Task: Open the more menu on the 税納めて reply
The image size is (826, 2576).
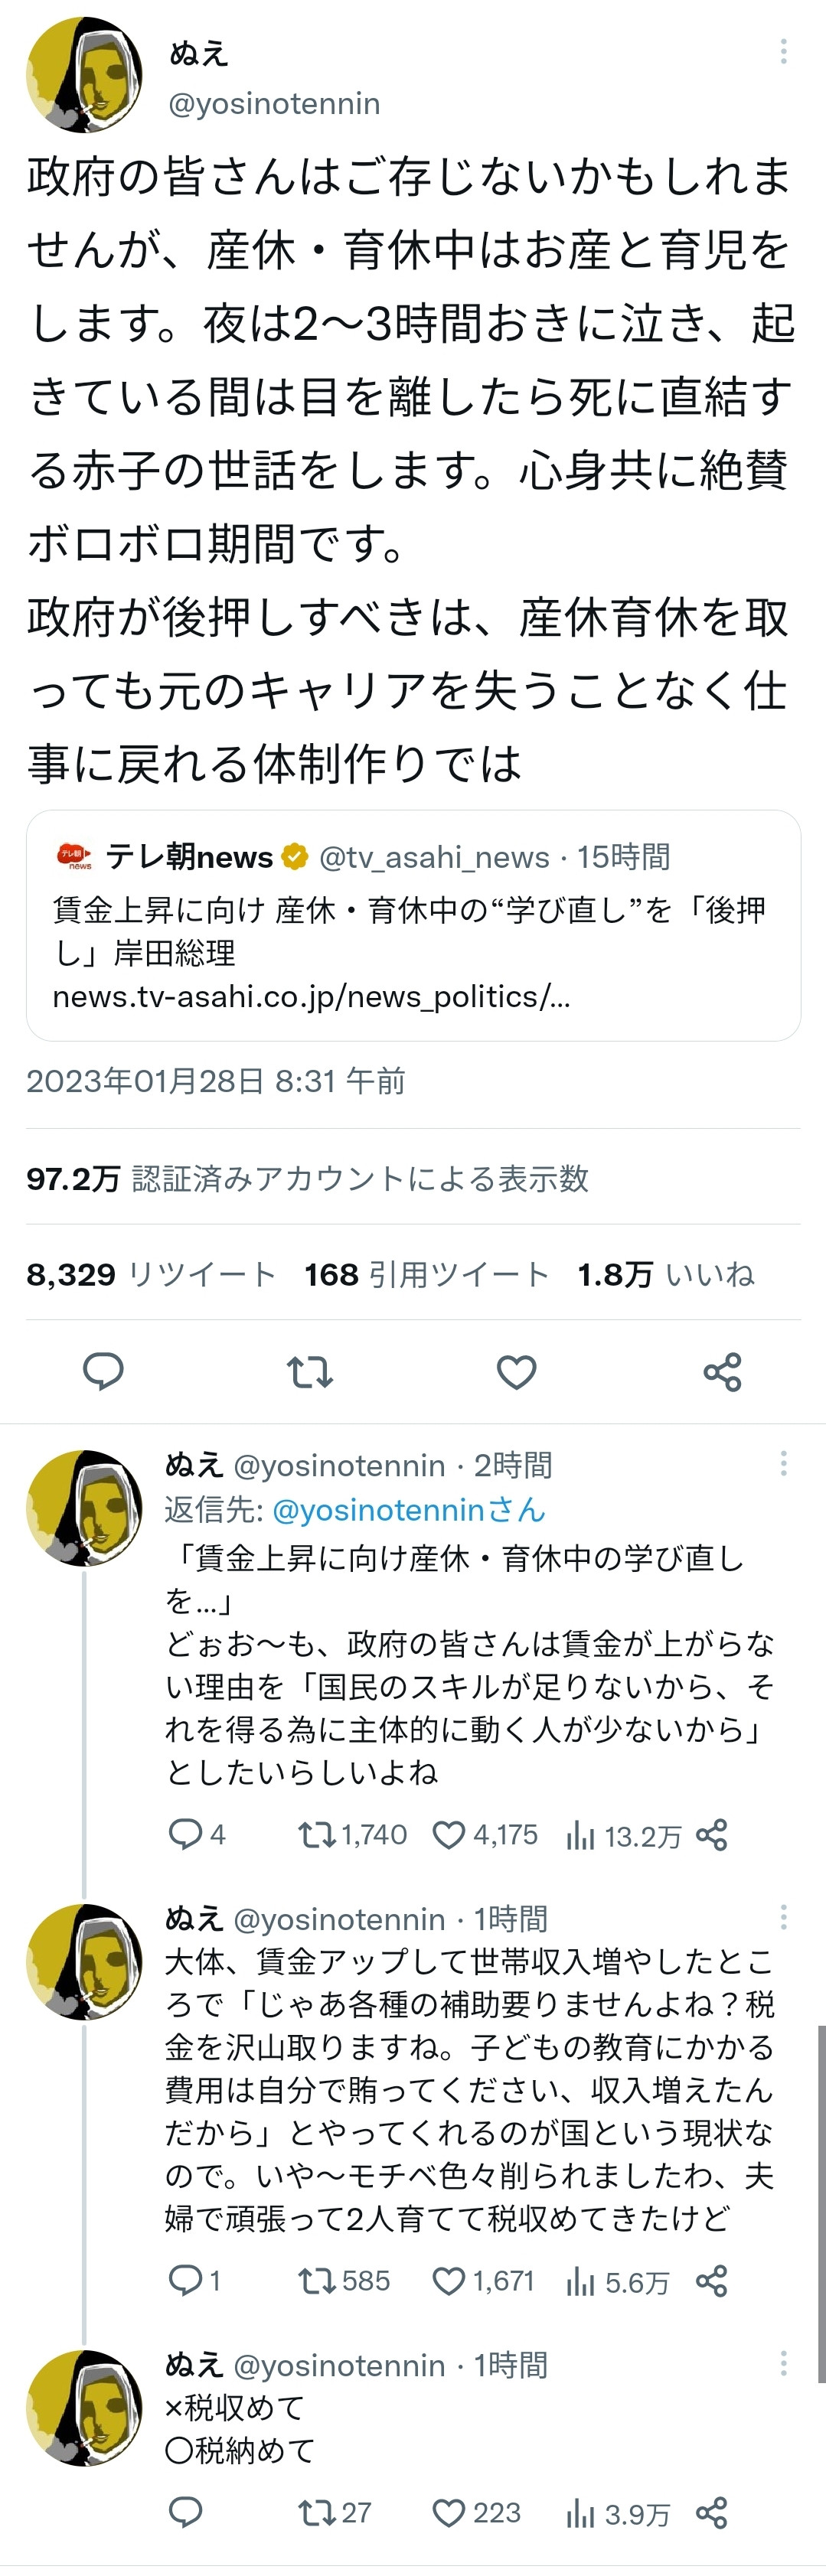Action: pos(783,2364)
